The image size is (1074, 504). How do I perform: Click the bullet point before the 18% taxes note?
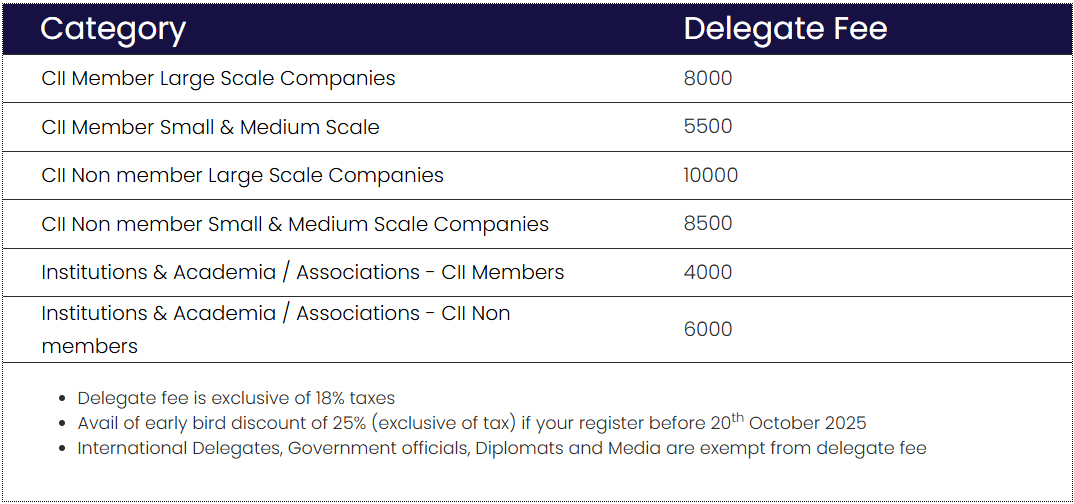point(63,399)
